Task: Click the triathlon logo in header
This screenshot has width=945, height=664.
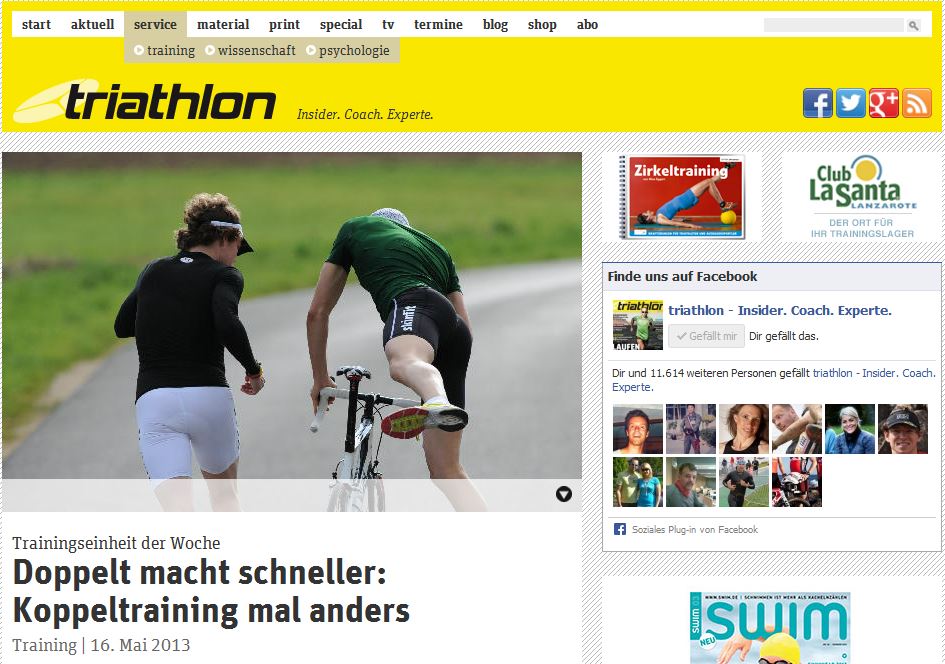Action: tap(145, 101)
